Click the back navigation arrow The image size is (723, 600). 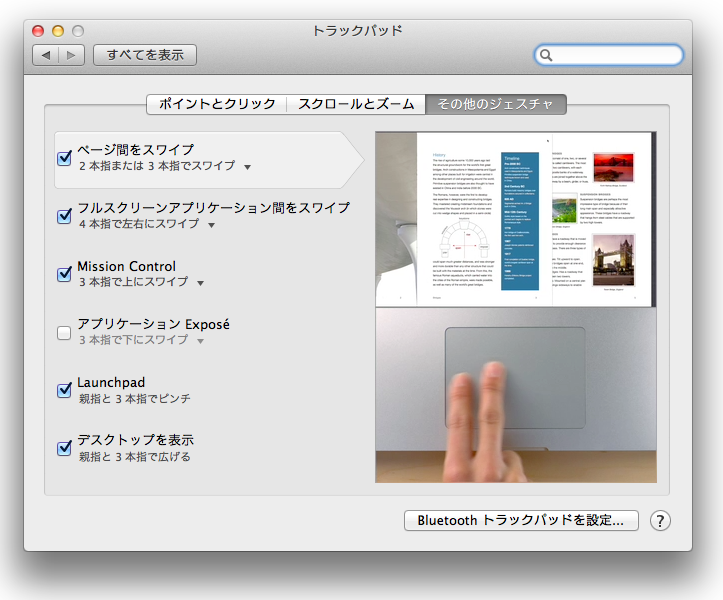point(46,55)
